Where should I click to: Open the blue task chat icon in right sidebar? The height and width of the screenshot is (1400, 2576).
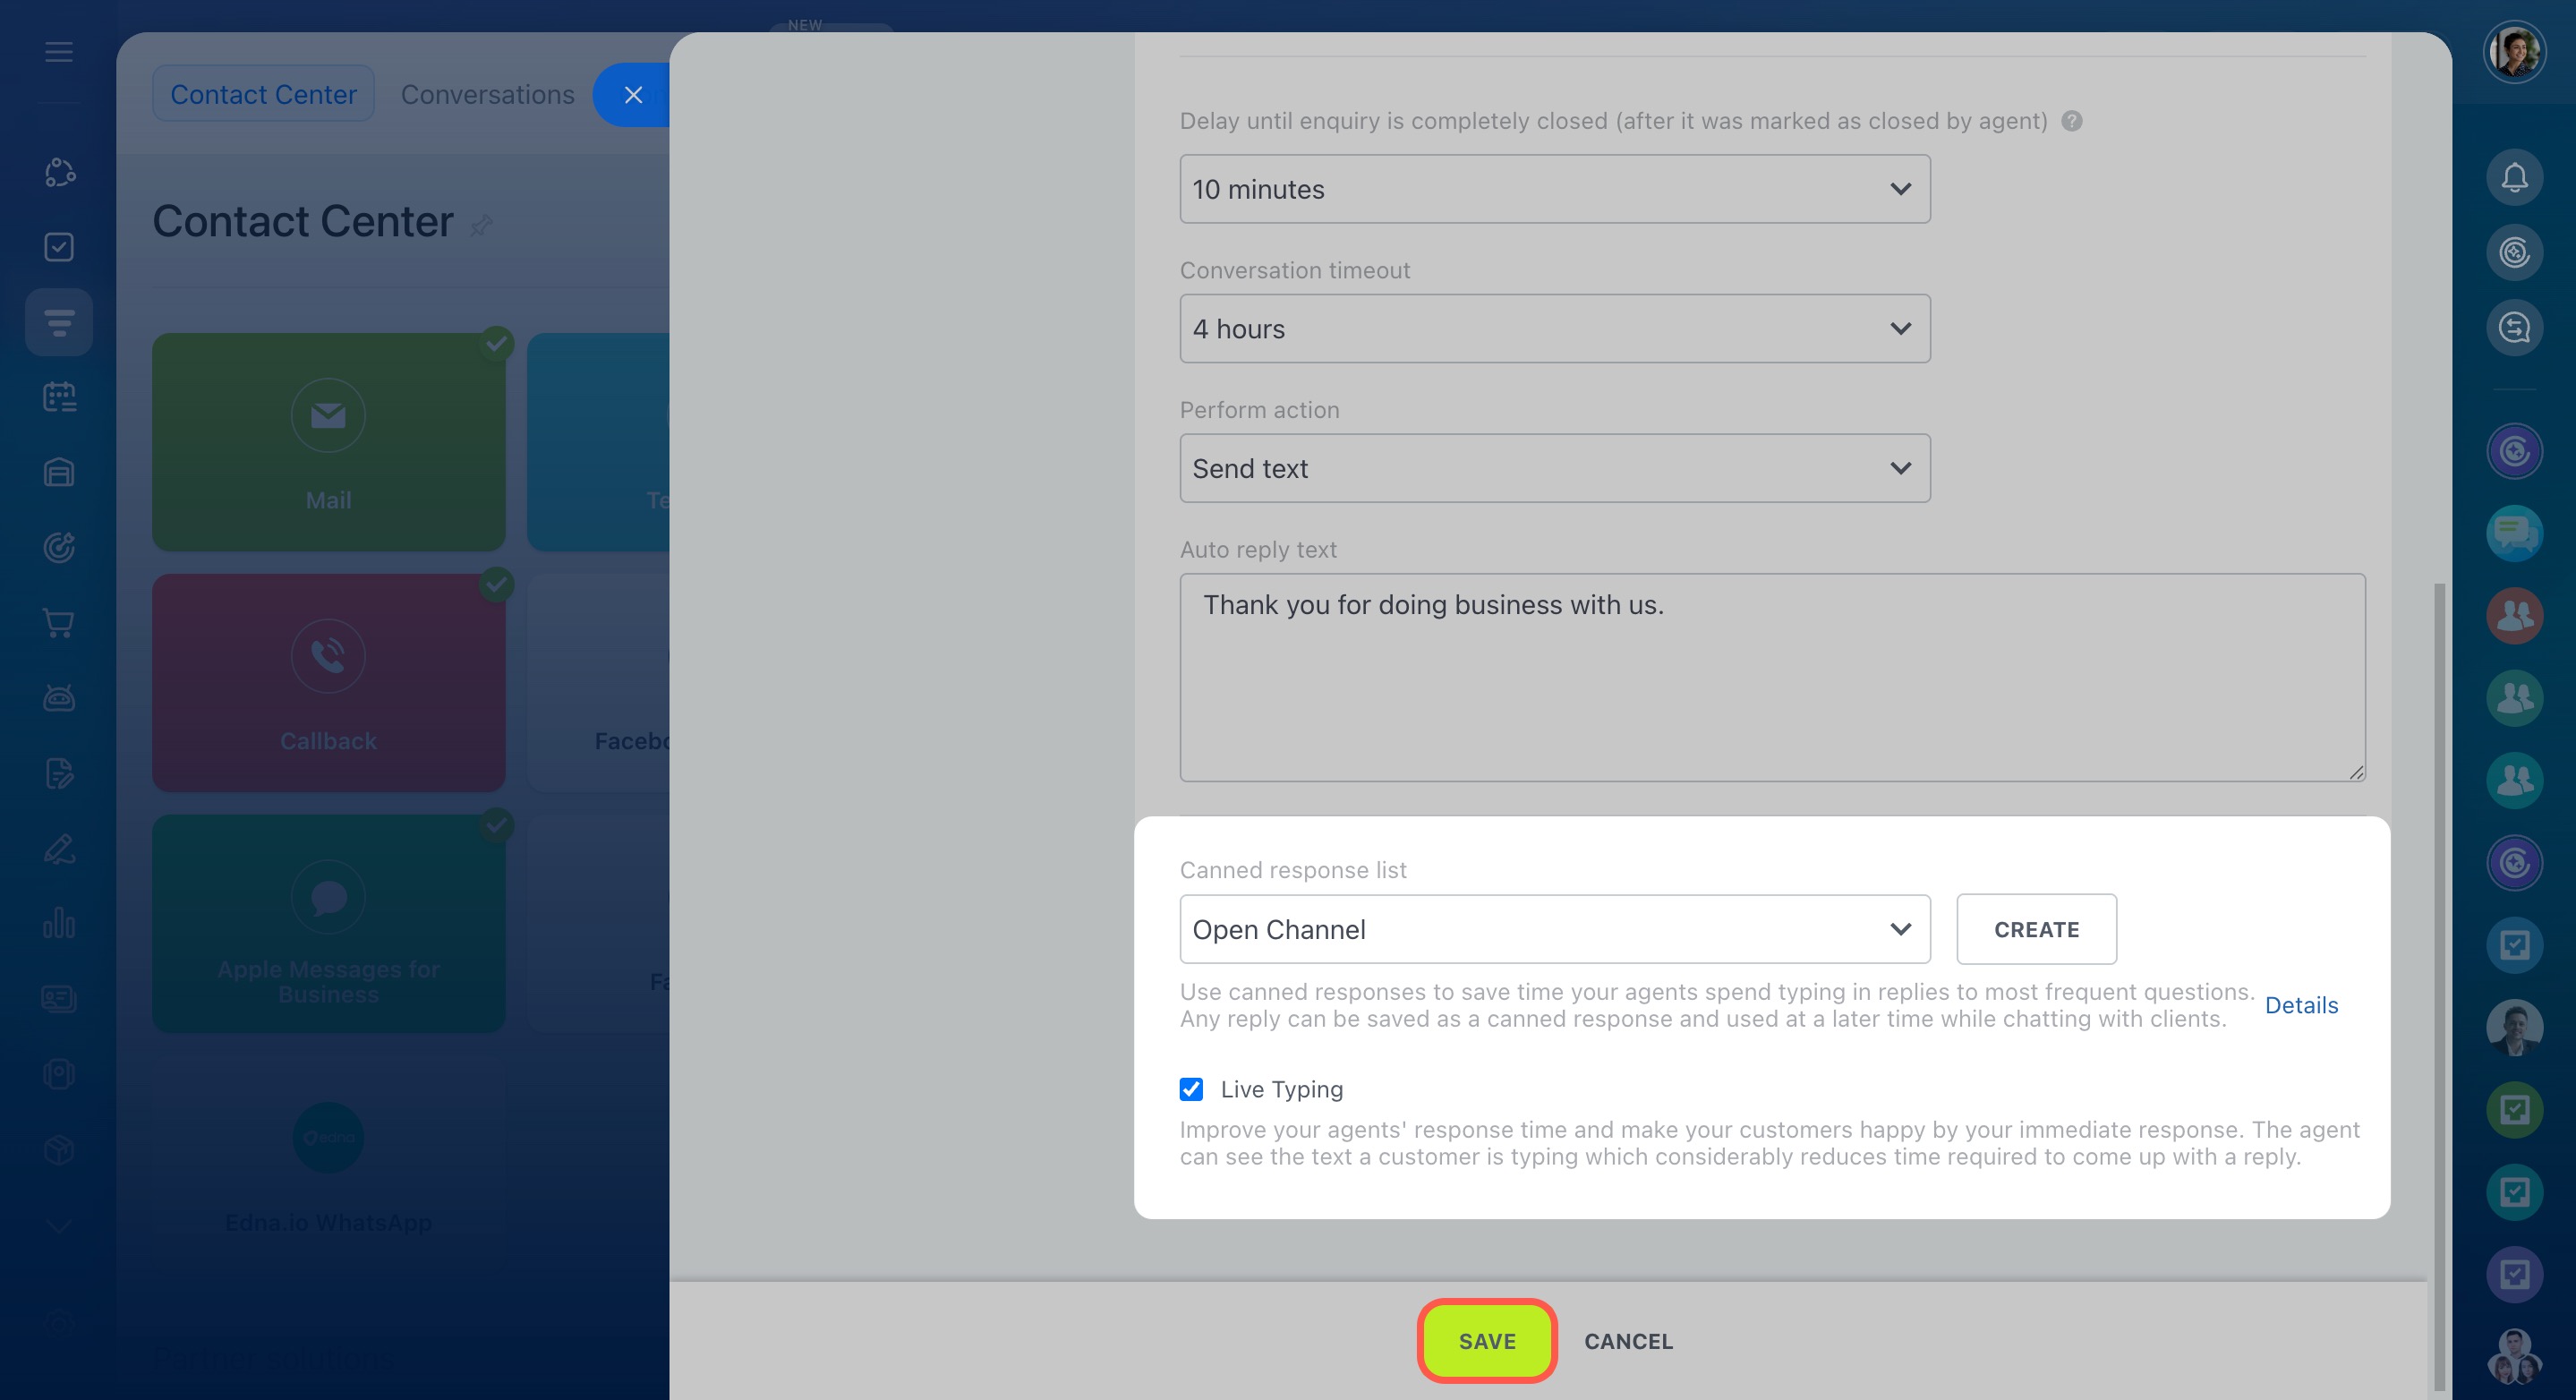coord(2514,945)
